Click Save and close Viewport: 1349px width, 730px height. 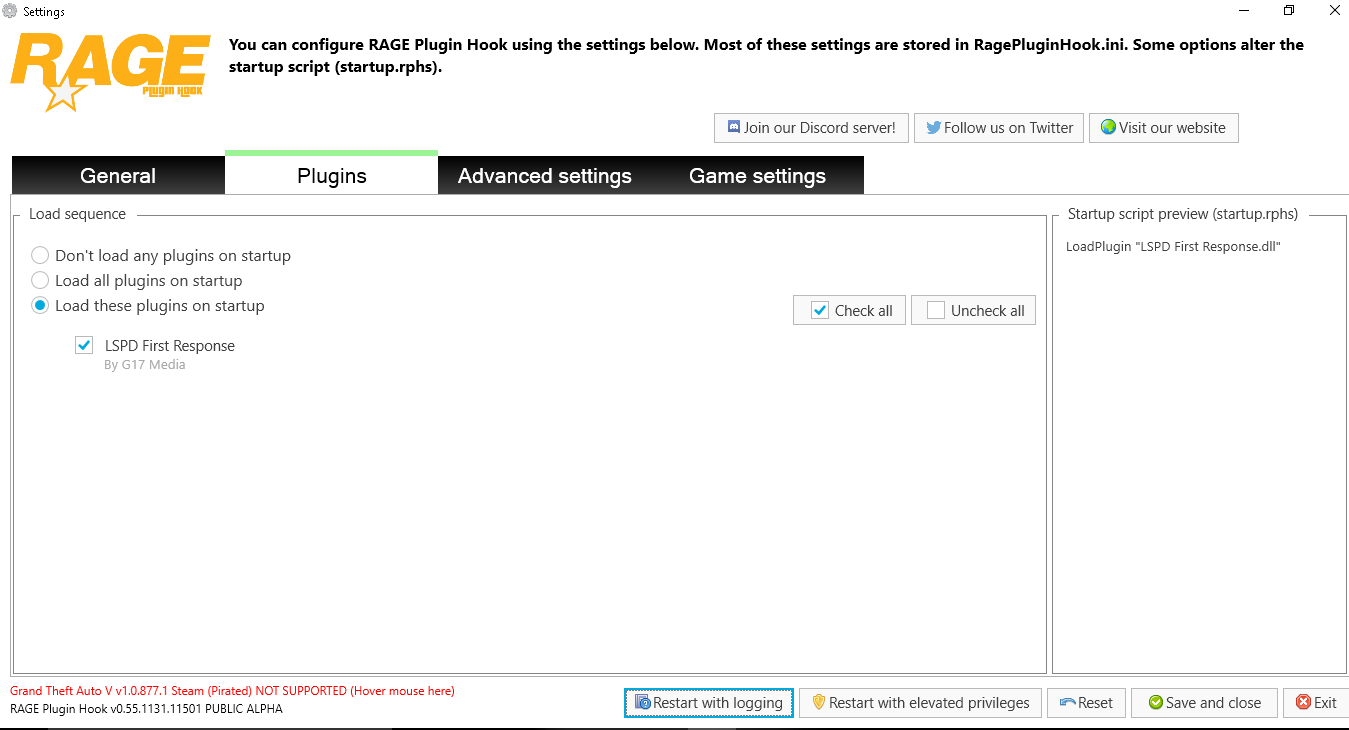tap(1204, 703)
